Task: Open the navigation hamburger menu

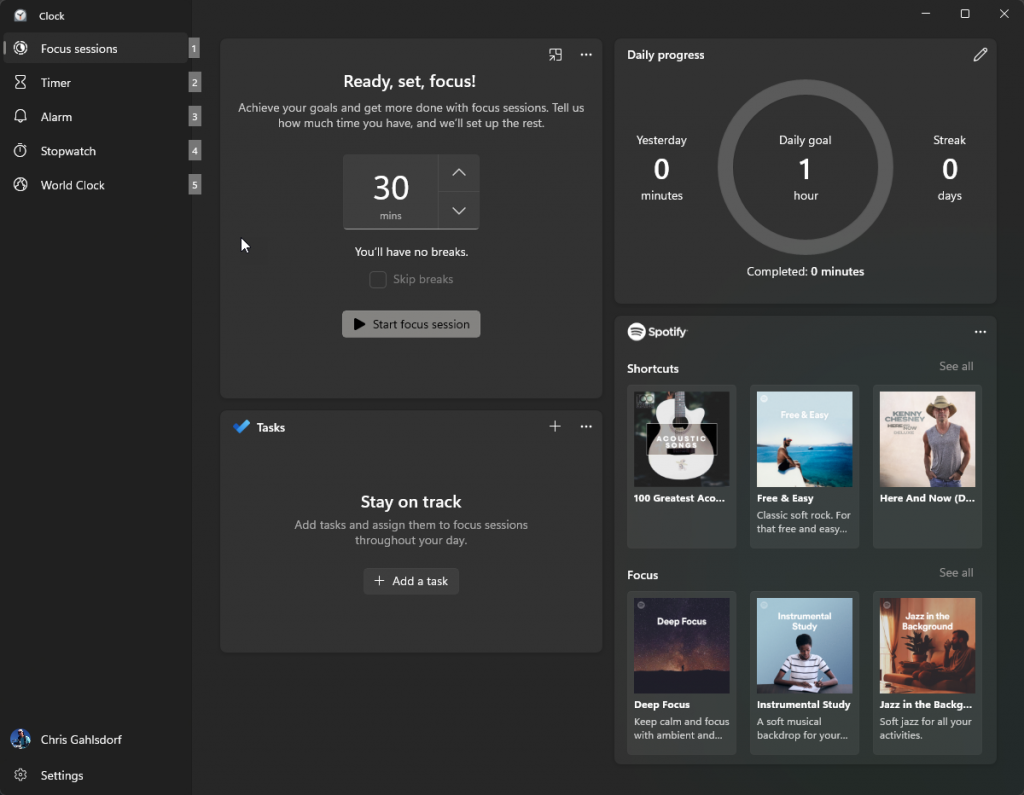Action: (20, 15)
